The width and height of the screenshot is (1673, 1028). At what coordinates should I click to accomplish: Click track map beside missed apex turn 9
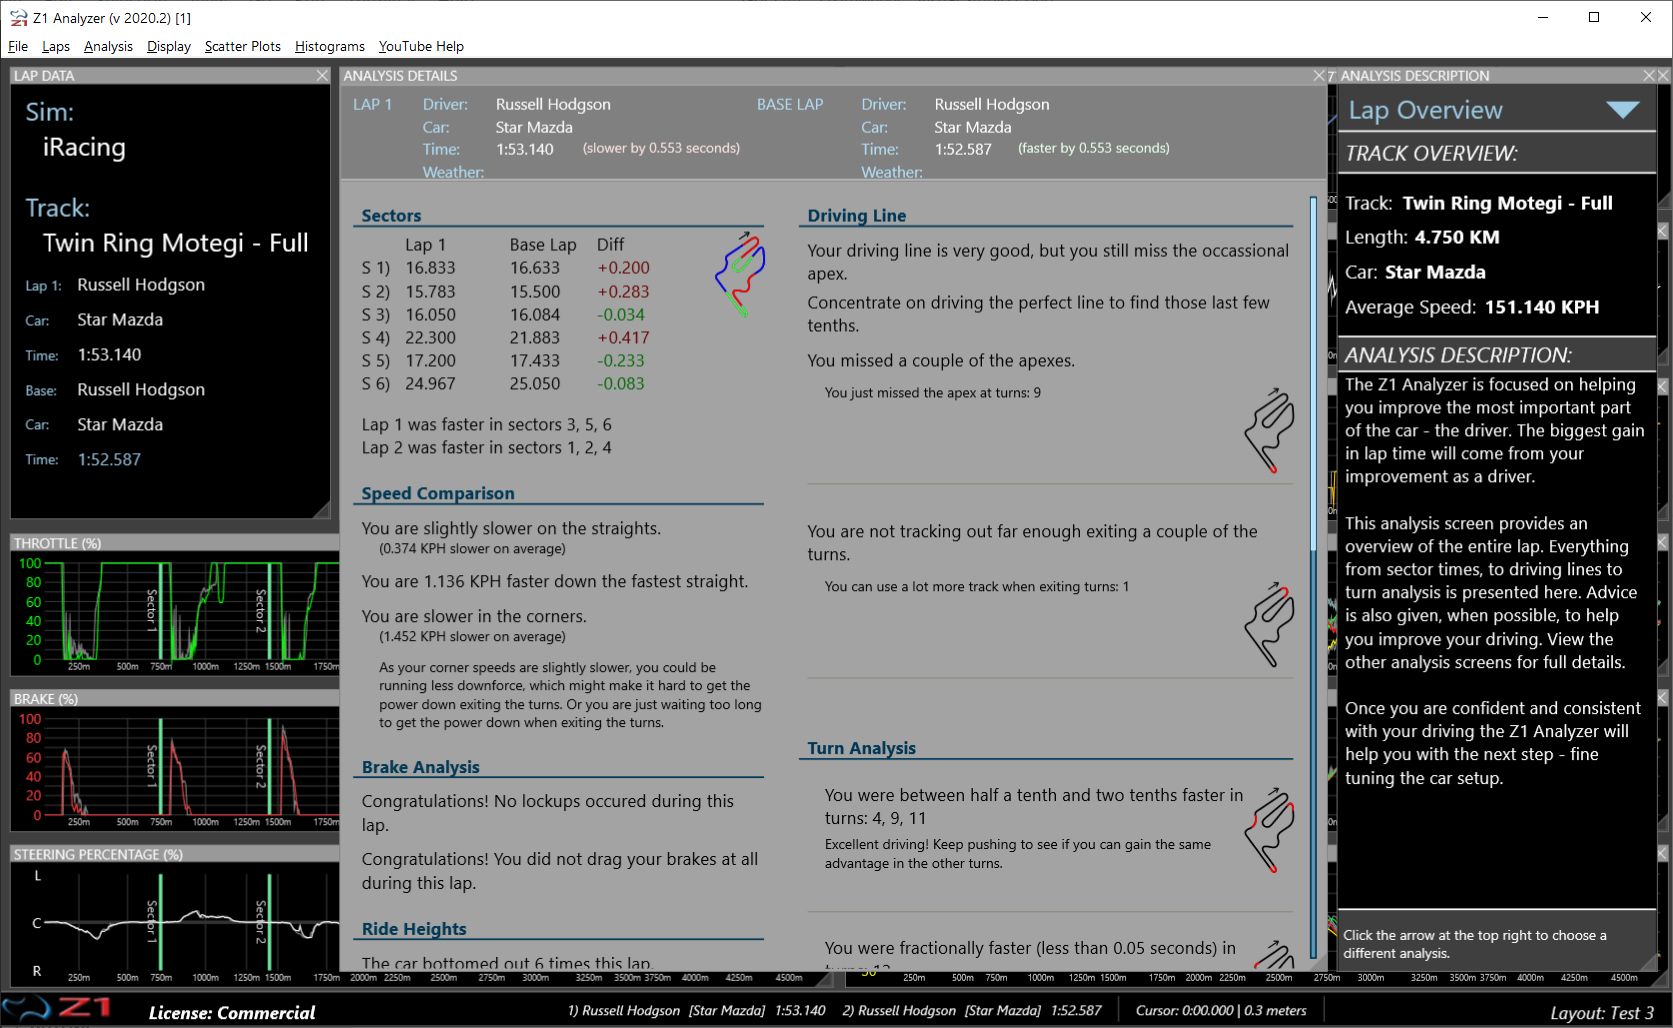[1269, 430]
